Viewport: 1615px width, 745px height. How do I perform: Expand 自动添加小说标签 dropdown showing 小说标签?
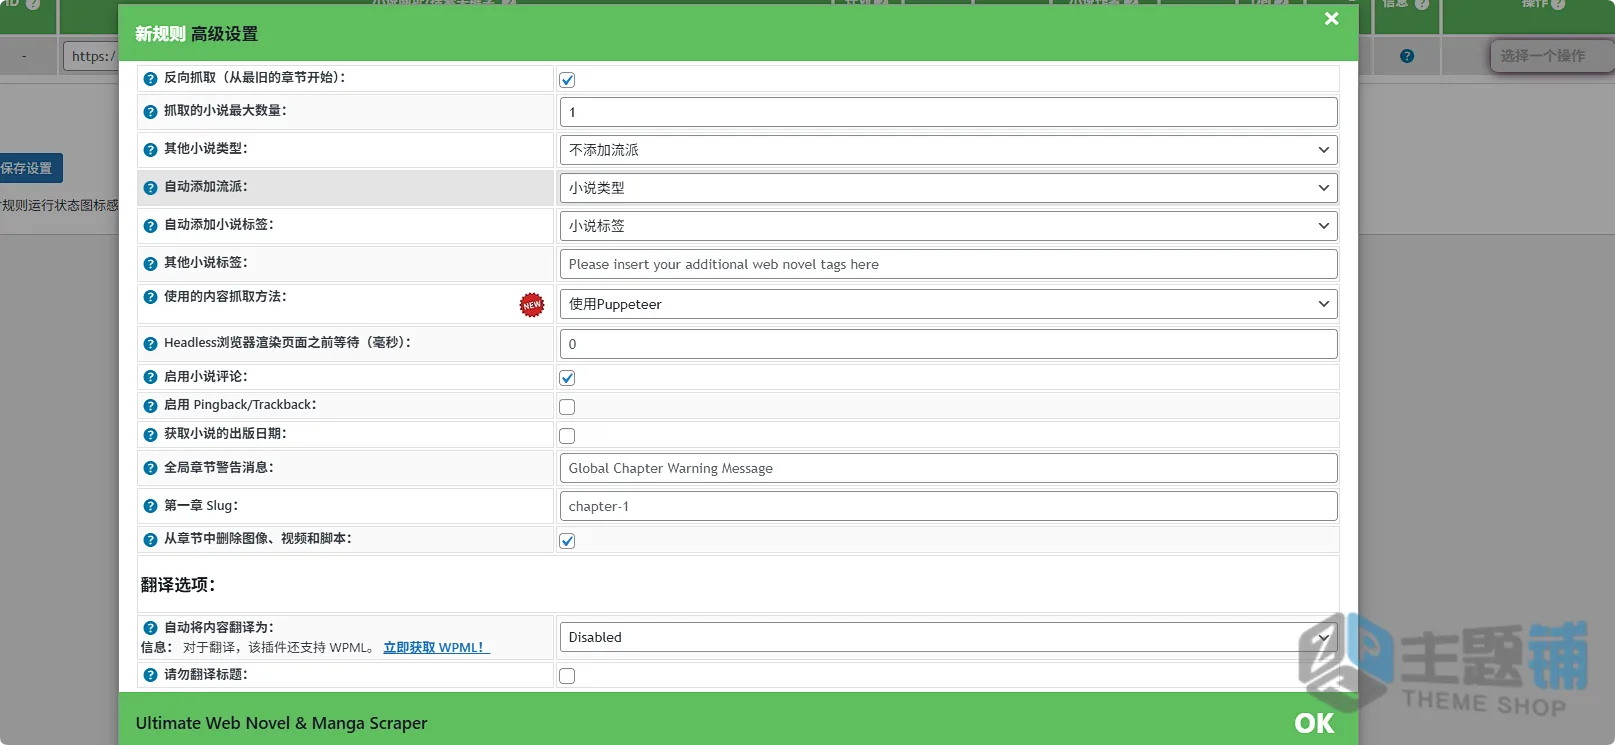click(948, 226)
